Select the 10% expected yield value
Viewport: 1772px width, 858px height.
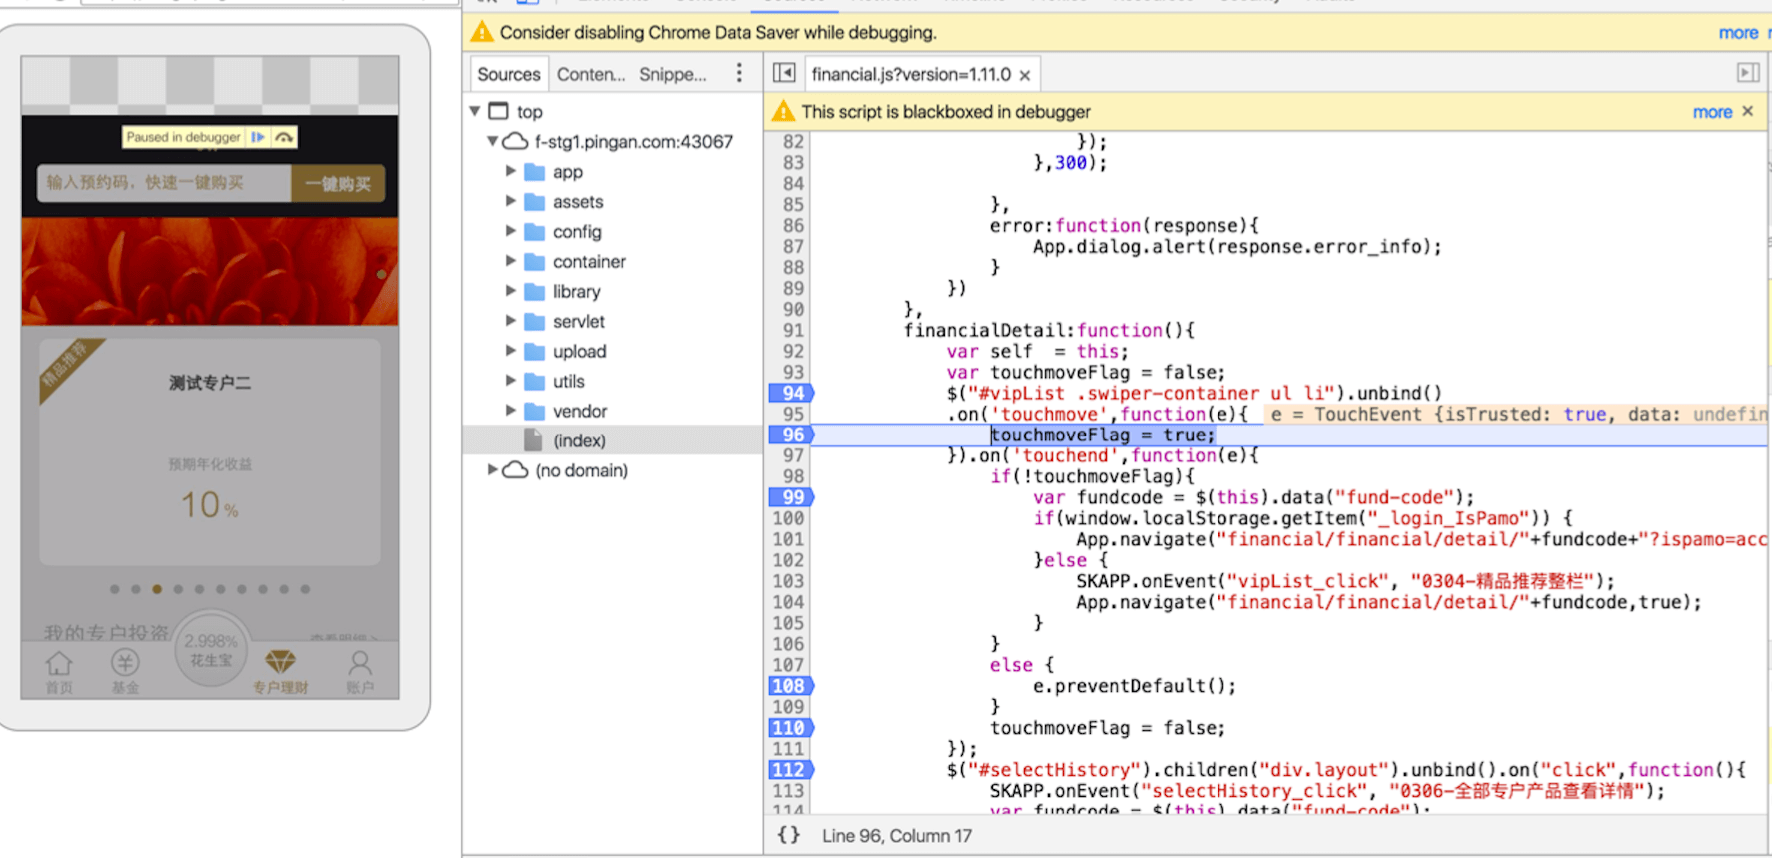pos(209,505)
